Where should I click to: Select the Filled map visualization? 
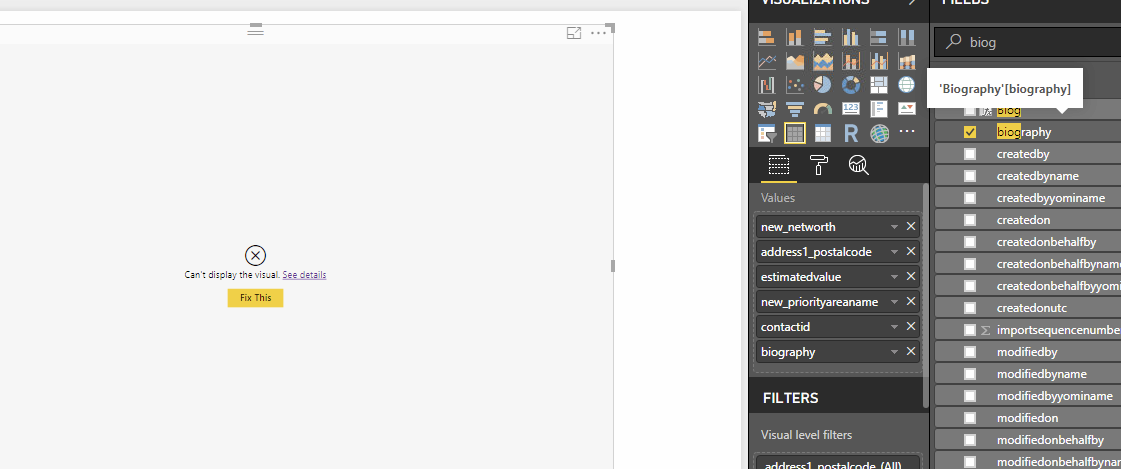coord(766,109)
